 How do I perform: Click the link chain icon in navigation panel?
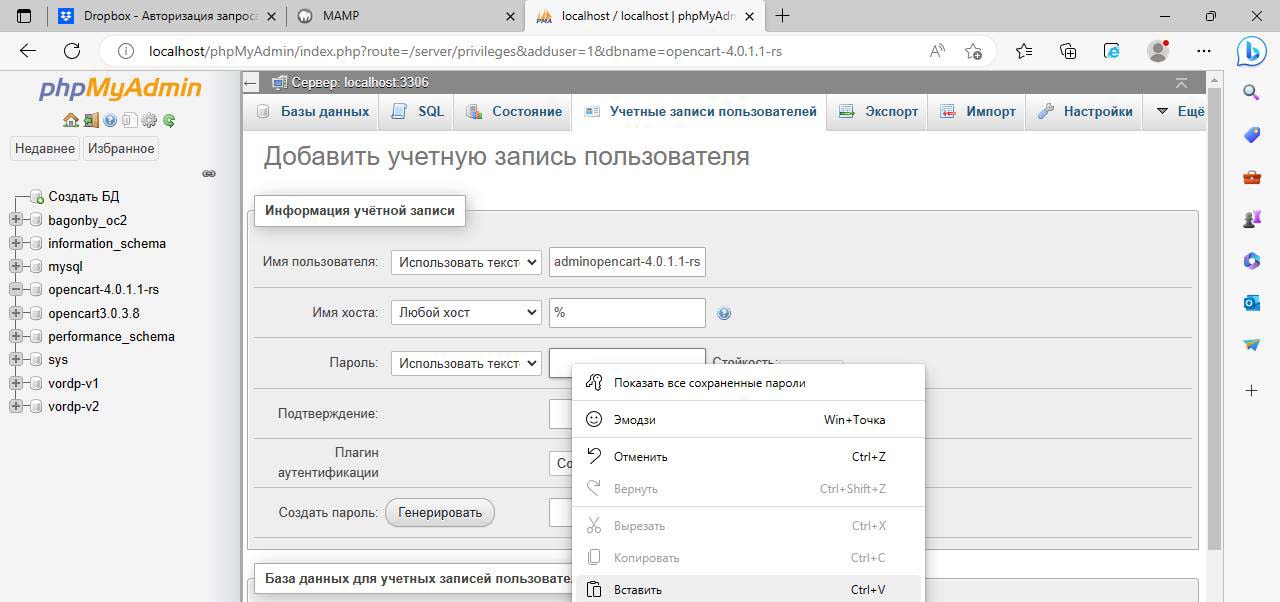coord(209,173)
